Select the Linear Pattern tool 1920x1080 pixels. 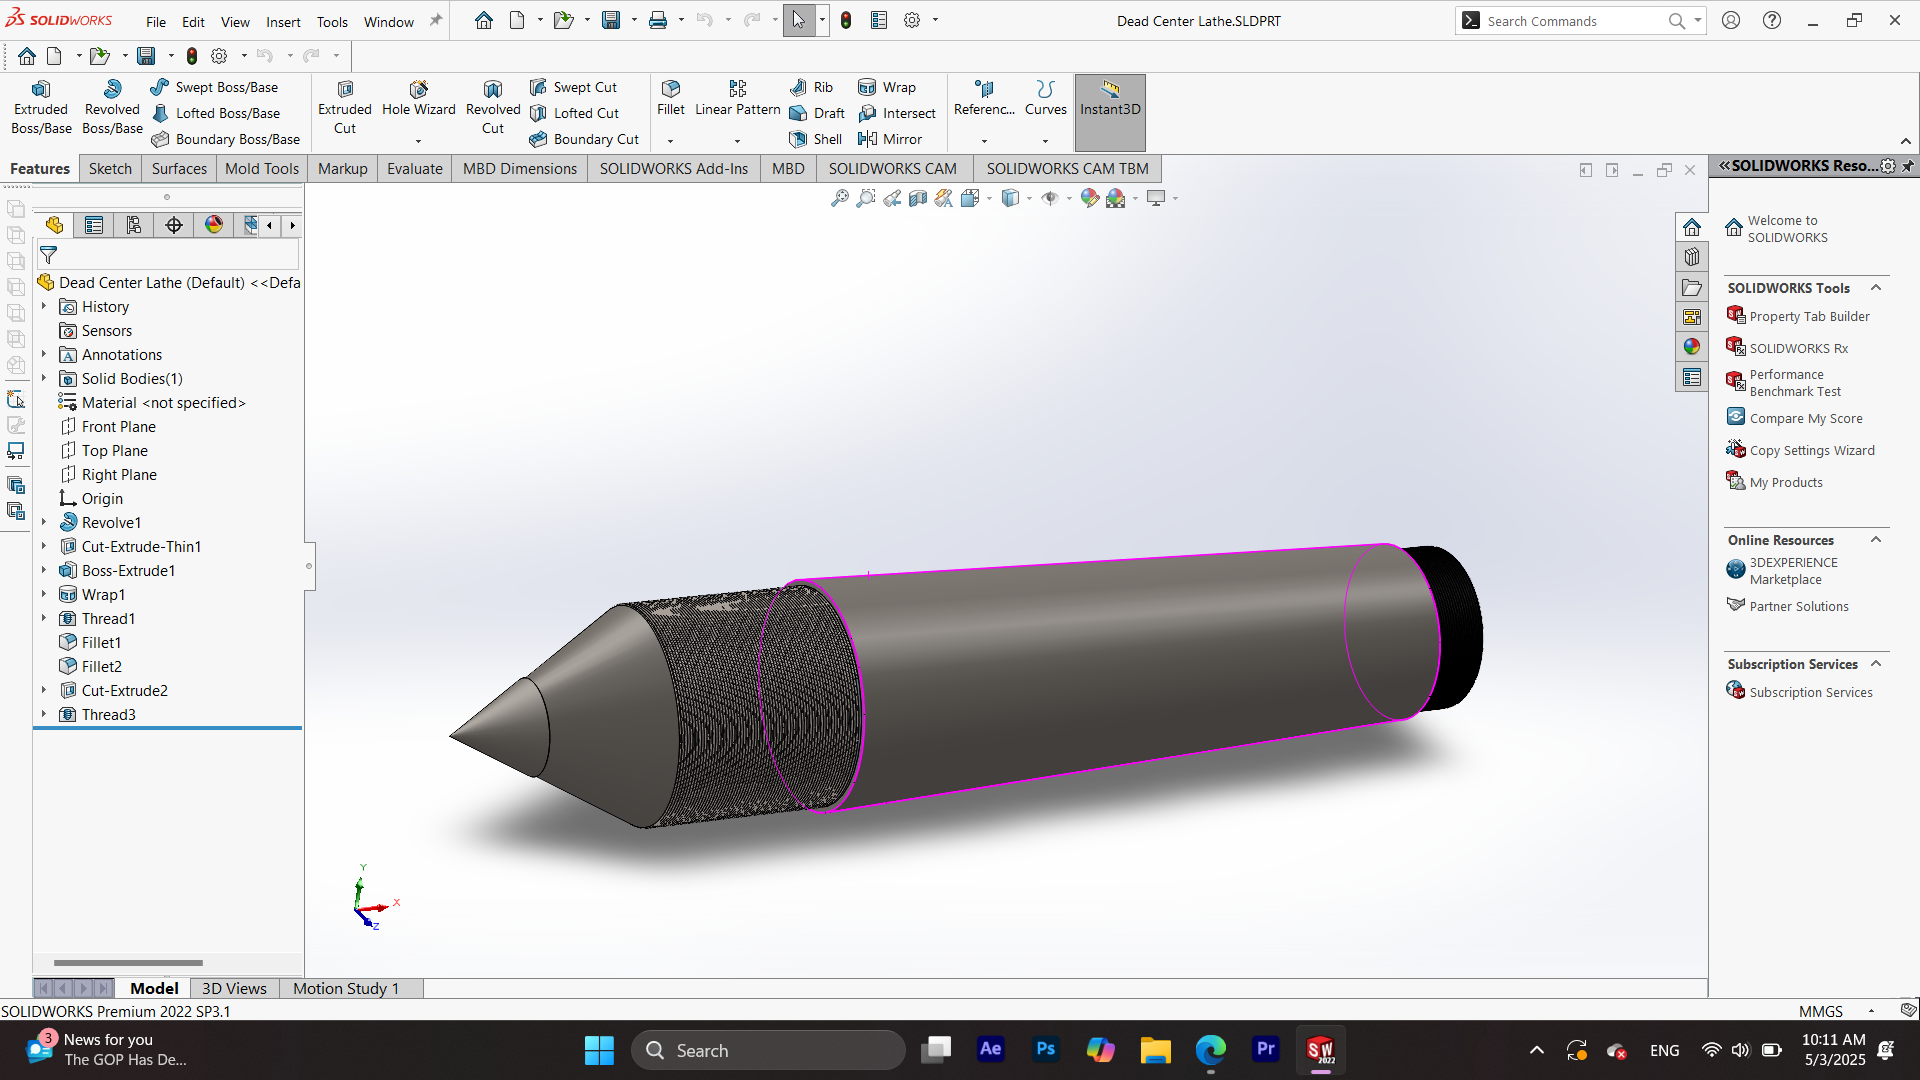point(738,98)
